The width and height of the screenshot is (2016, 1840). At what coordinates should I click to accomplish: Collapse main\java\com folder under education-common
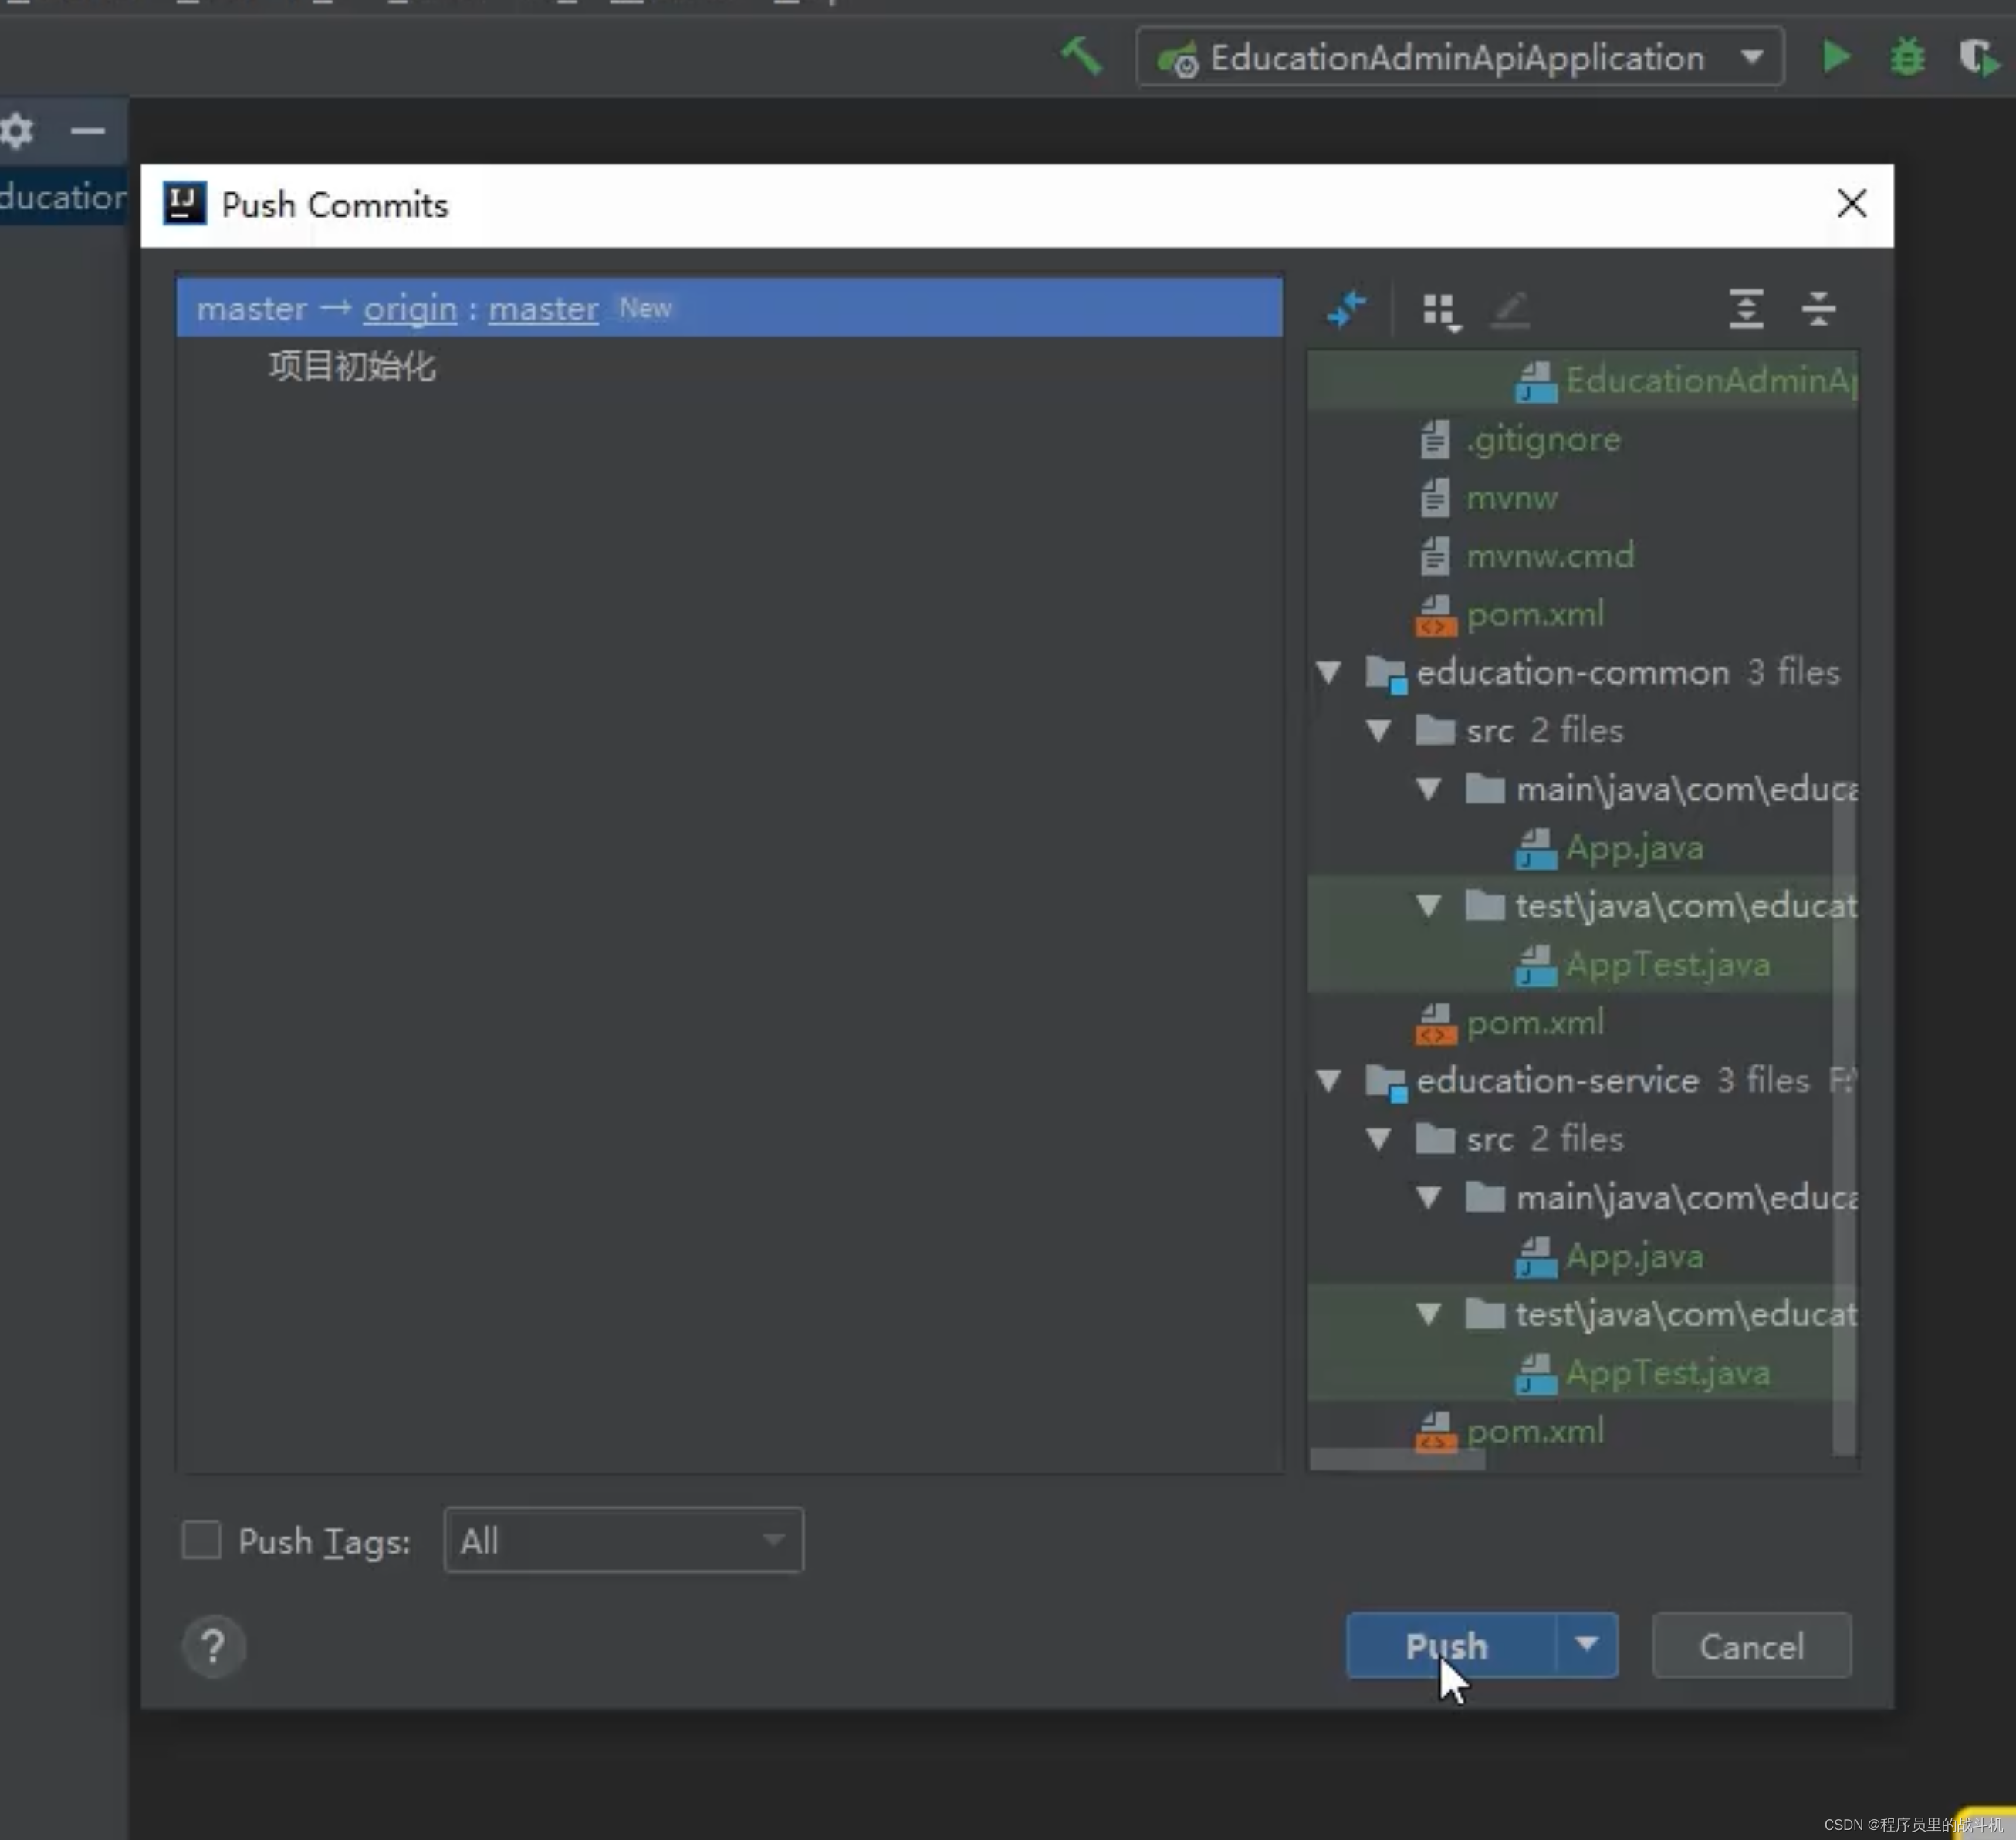pyautogui.click(x=1428, y=790)
